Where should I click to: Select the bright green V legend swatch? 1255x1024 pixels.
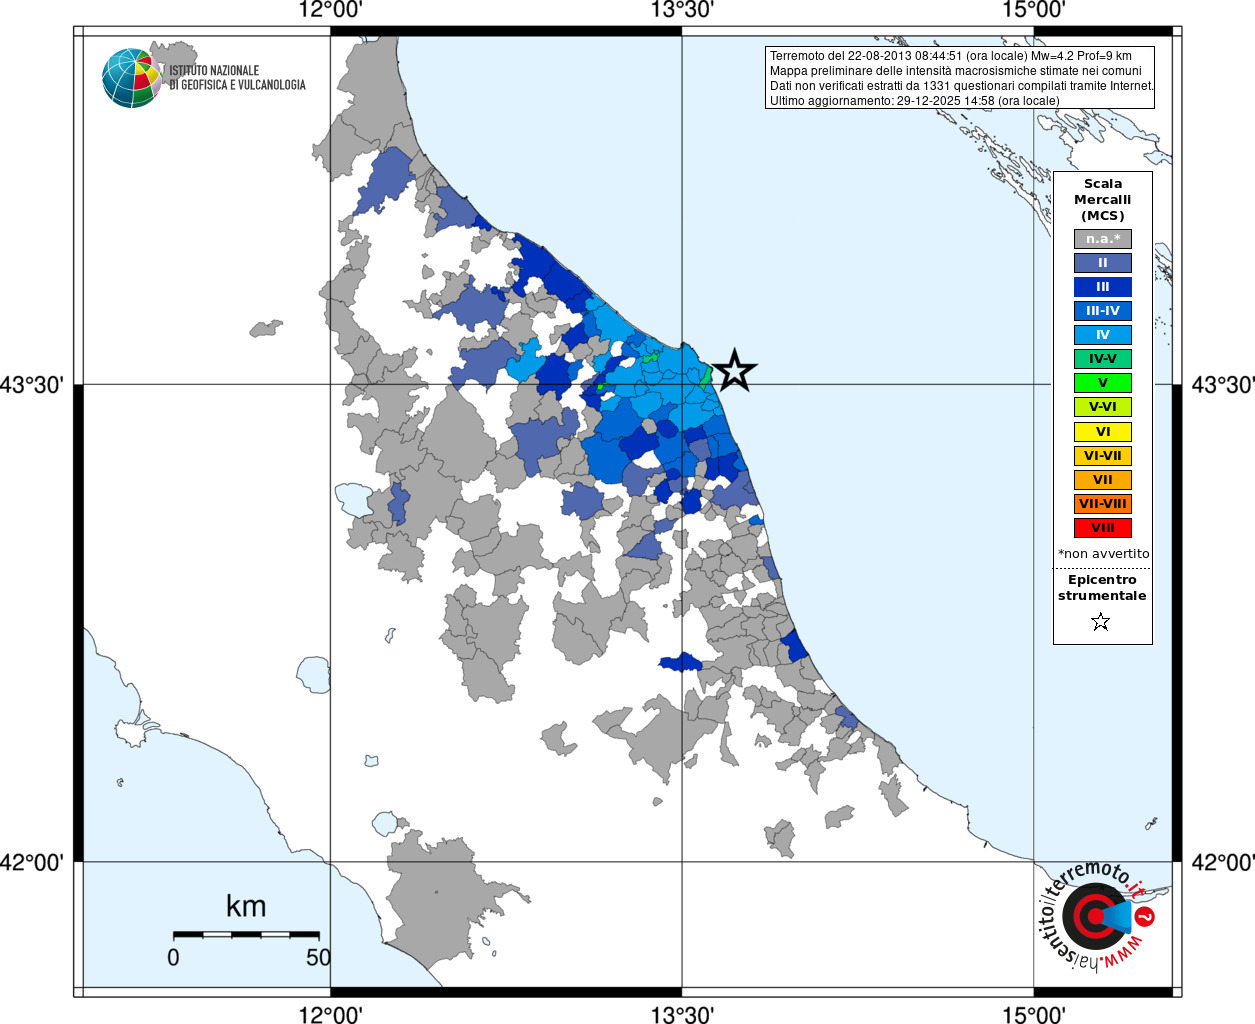coord(1103,383)
